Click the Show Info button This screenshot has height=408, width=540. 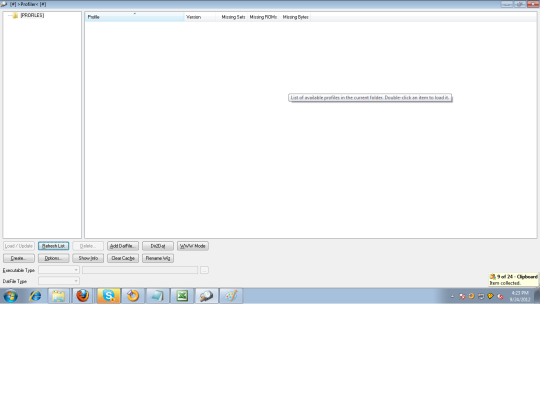88,258
